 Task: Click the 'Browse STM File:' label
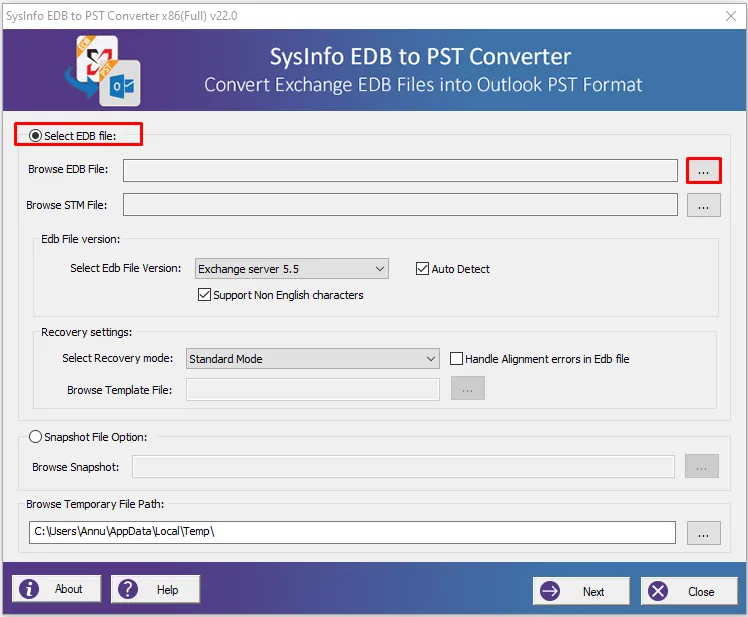pyautogui.click(x=67, y=205)
